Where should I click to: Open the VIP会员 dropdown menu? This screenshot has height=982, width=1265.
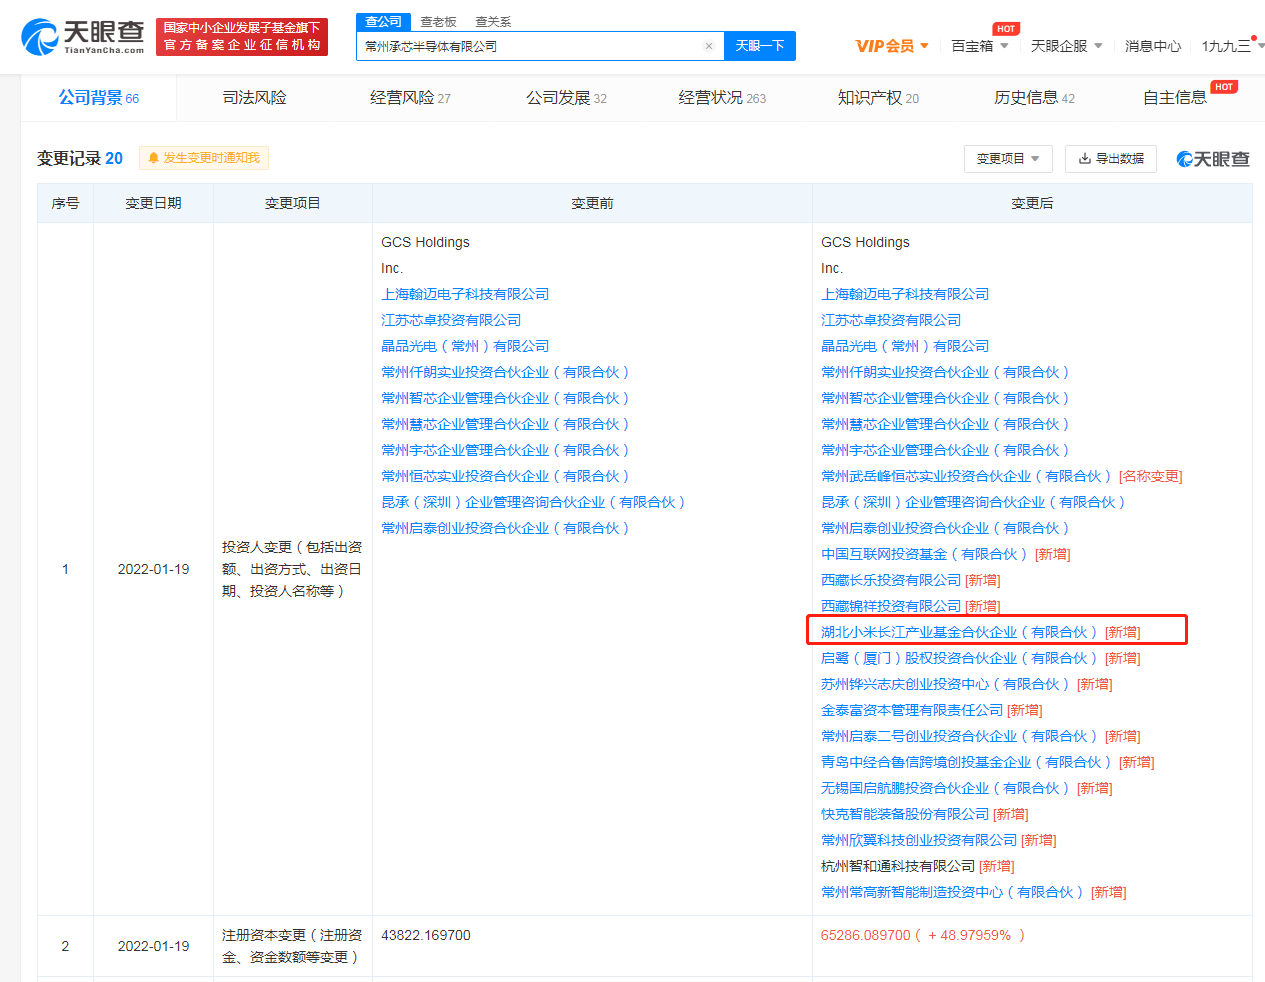pos(892,46)
